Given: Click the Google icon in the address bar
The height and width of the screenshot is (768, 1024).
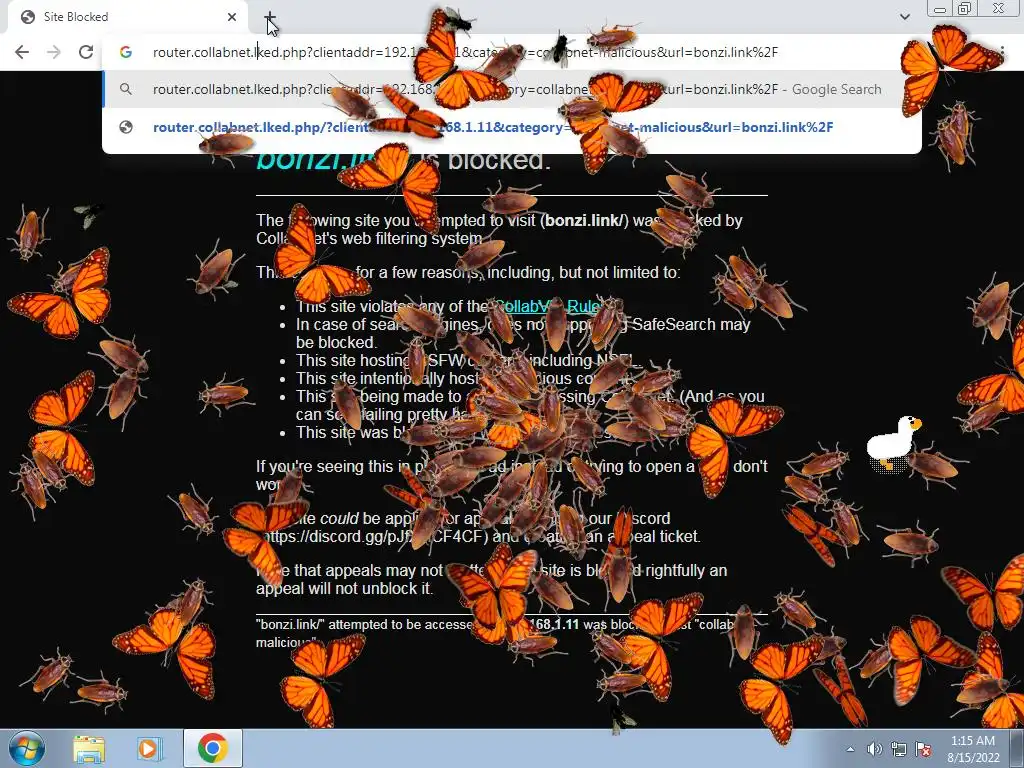Looking at the screenshot, I should (x=126, y=52).
